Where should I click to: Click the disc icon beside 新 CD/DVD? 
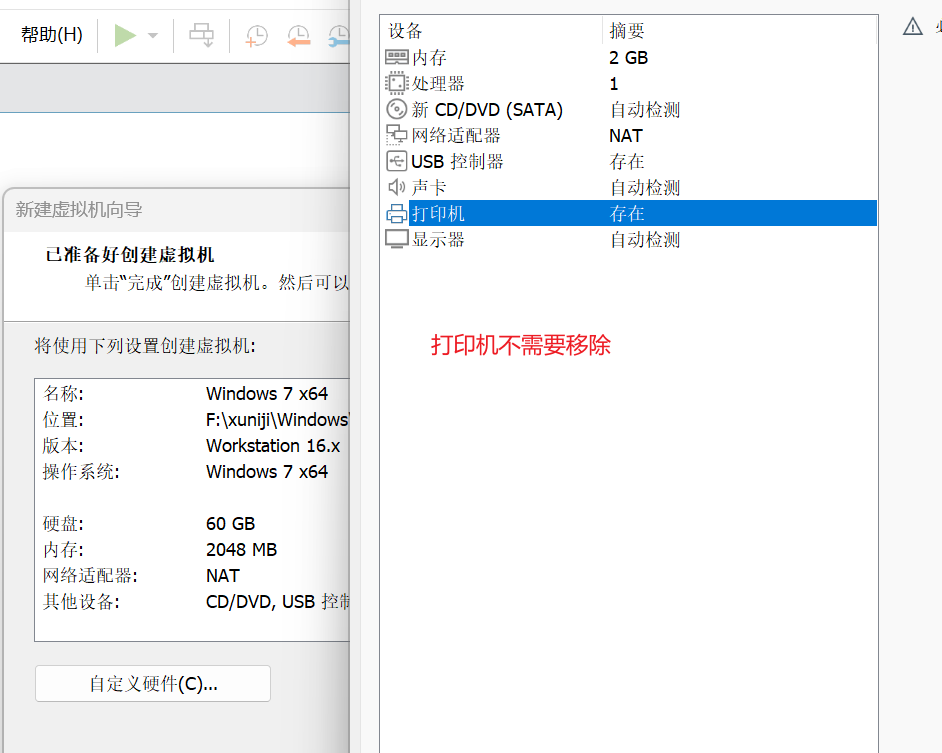397,109
